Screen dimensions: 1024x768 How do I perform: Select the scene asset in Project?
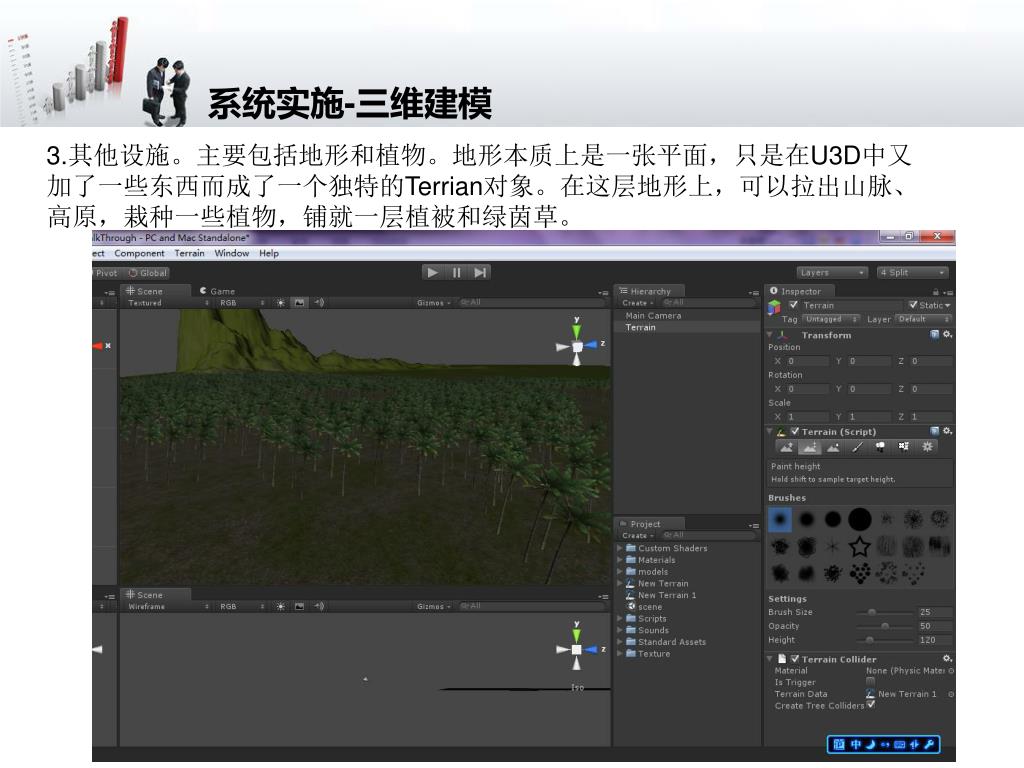[644, 607]
